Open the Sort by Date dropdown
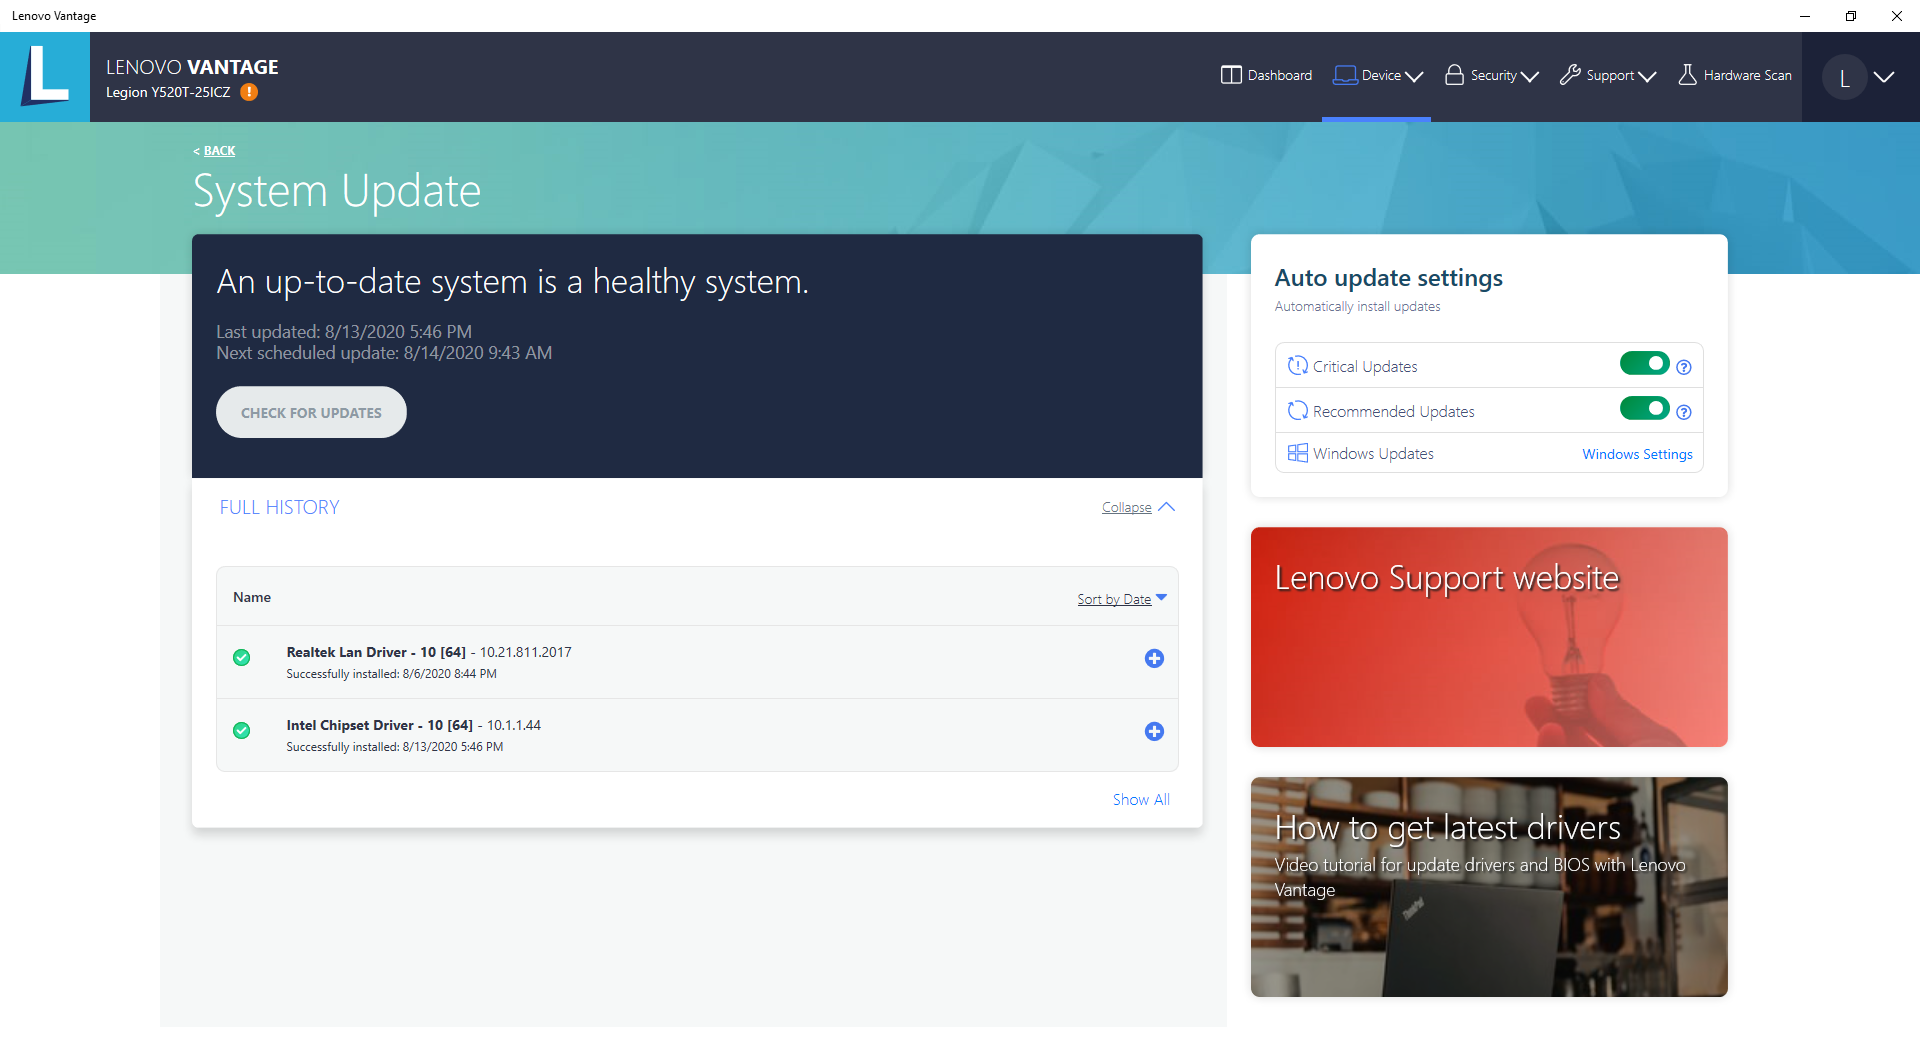This screenshot has height=1040, width=1920. pos(1122,599)
